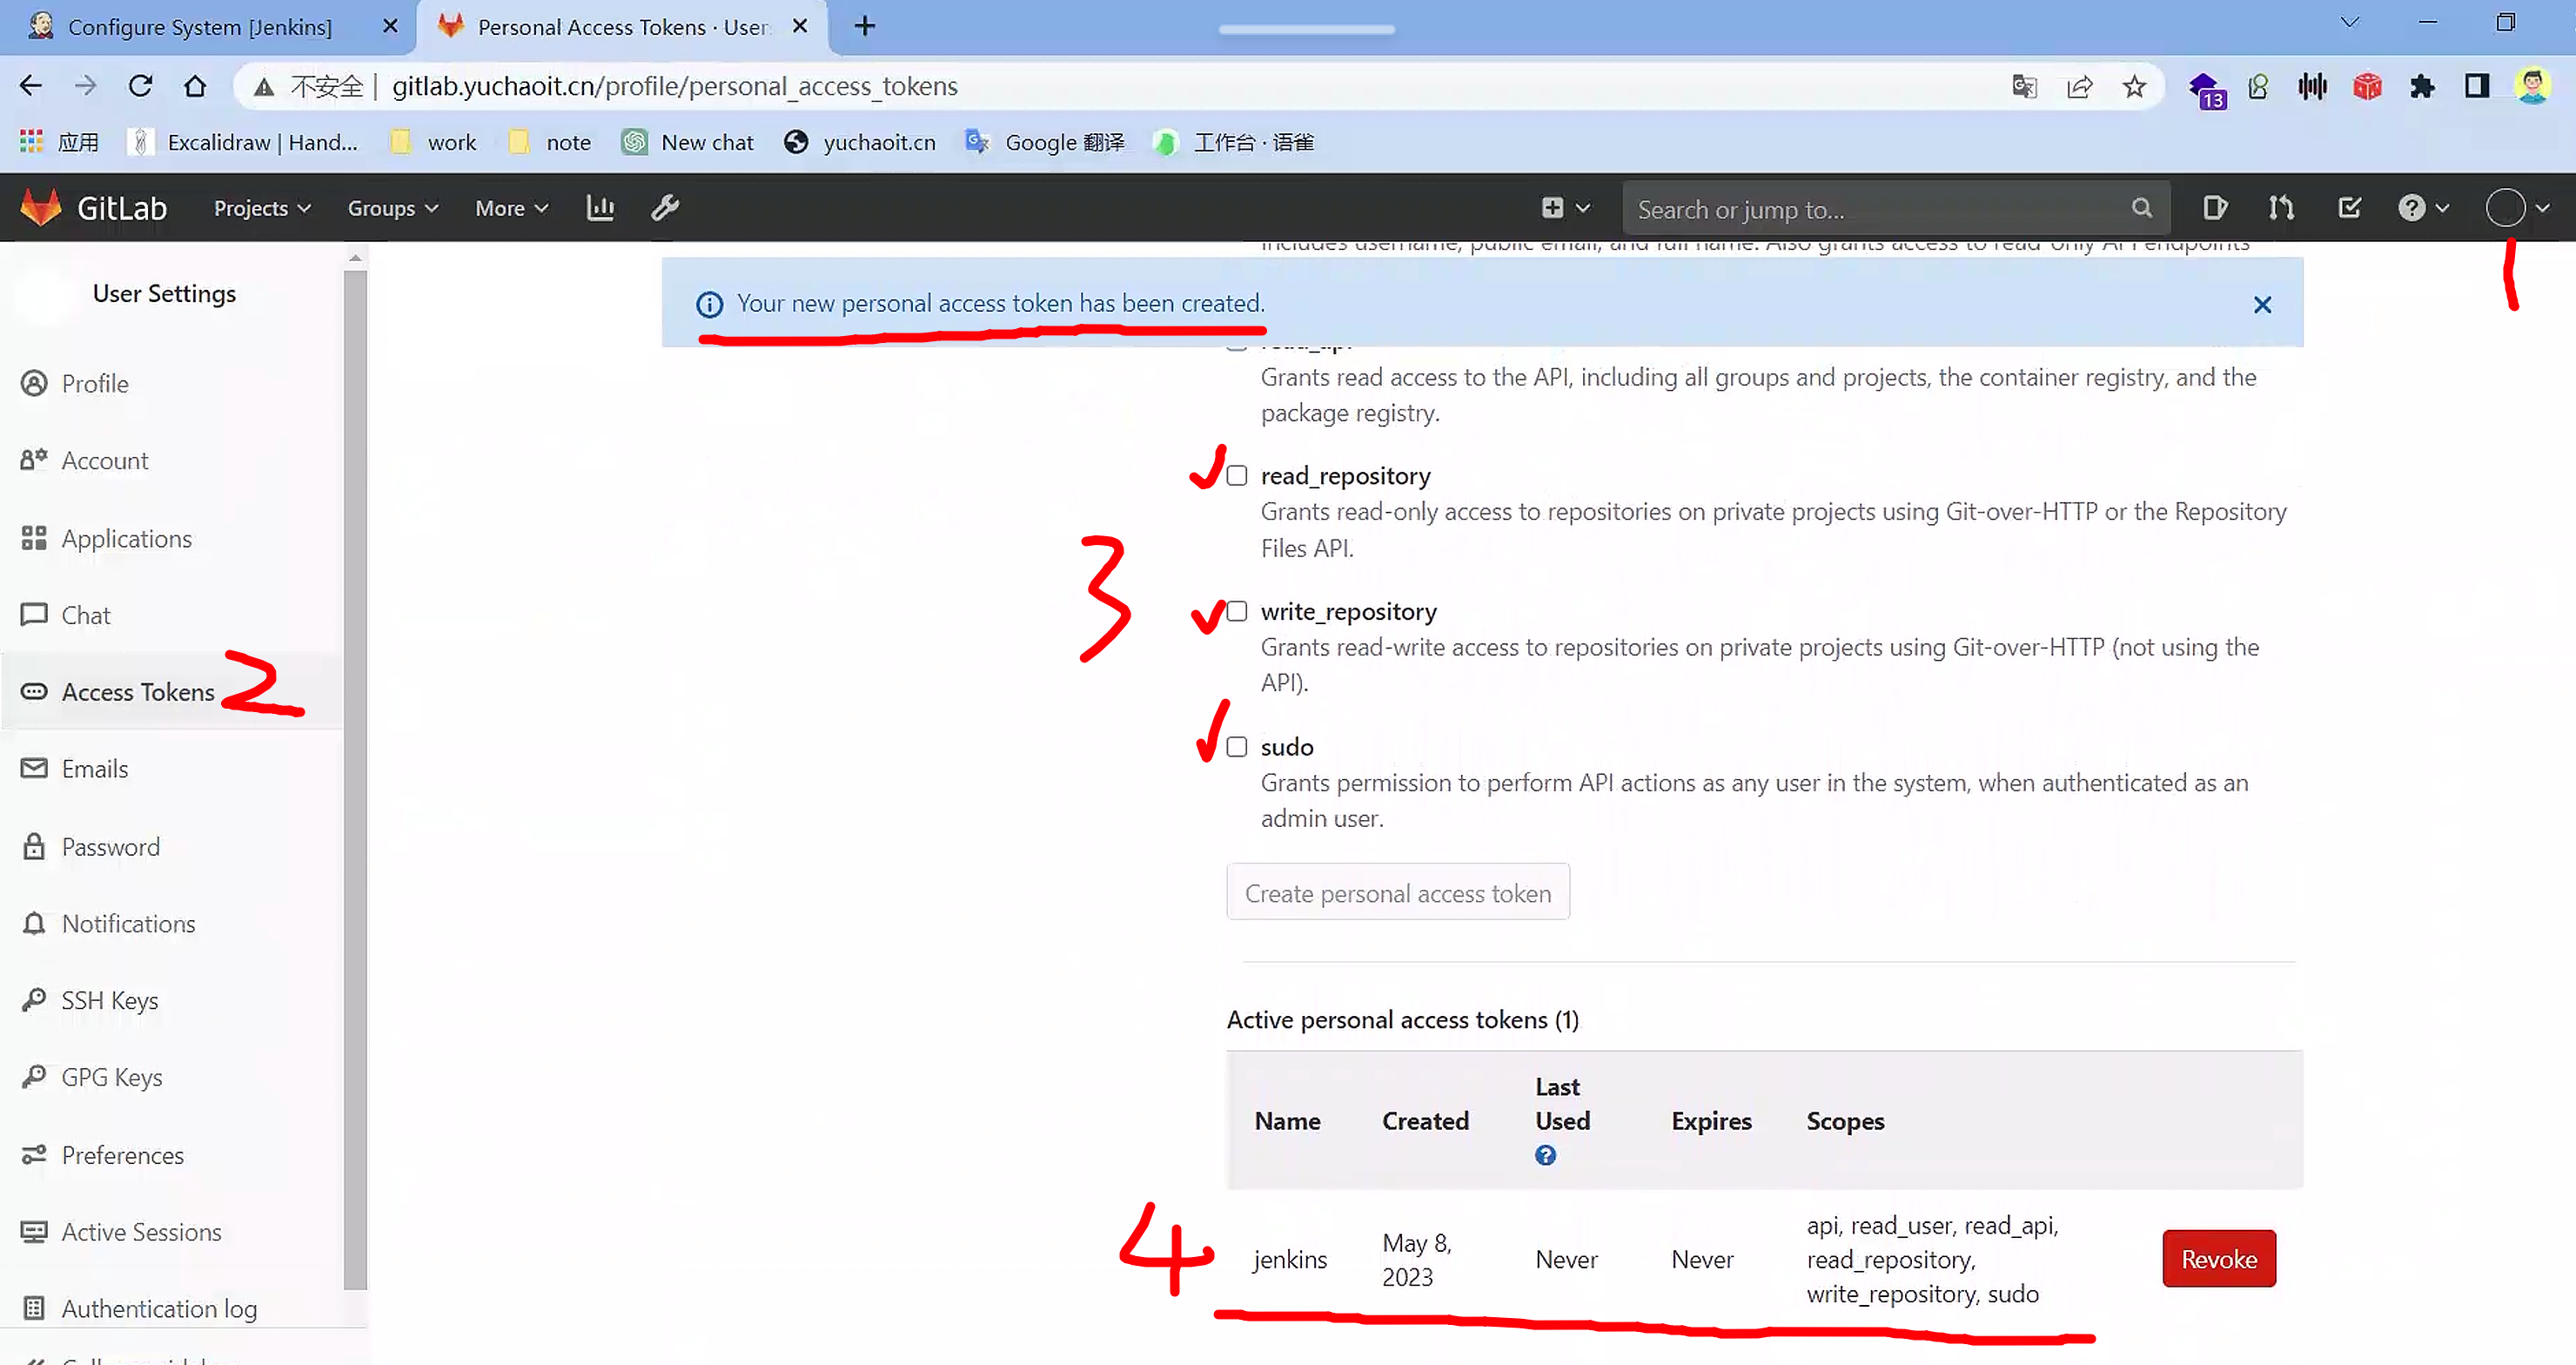Click the Issues icon in top navbar
Image resolution: width=2576 pixels, height=1365 pixels.
click(x=2214, y=208)
